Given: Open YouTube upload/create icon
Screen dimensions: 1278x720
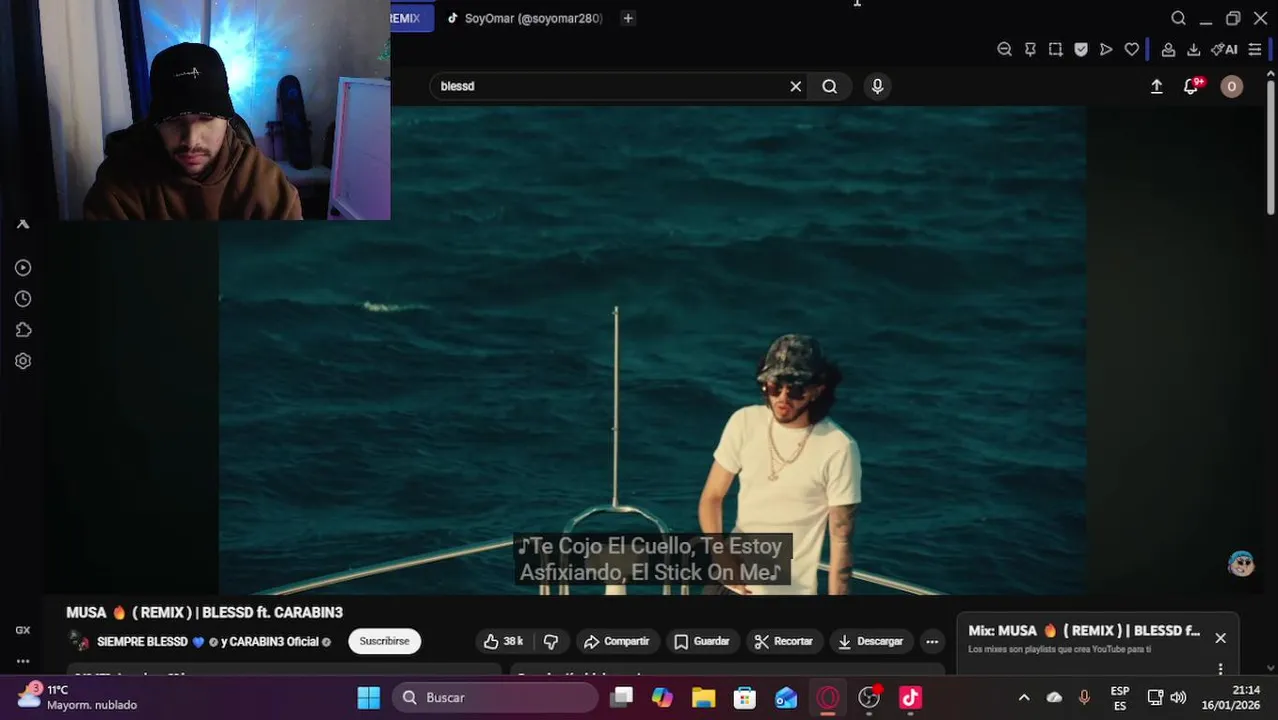Looking at the screenshot, I should pos(1156,86).
